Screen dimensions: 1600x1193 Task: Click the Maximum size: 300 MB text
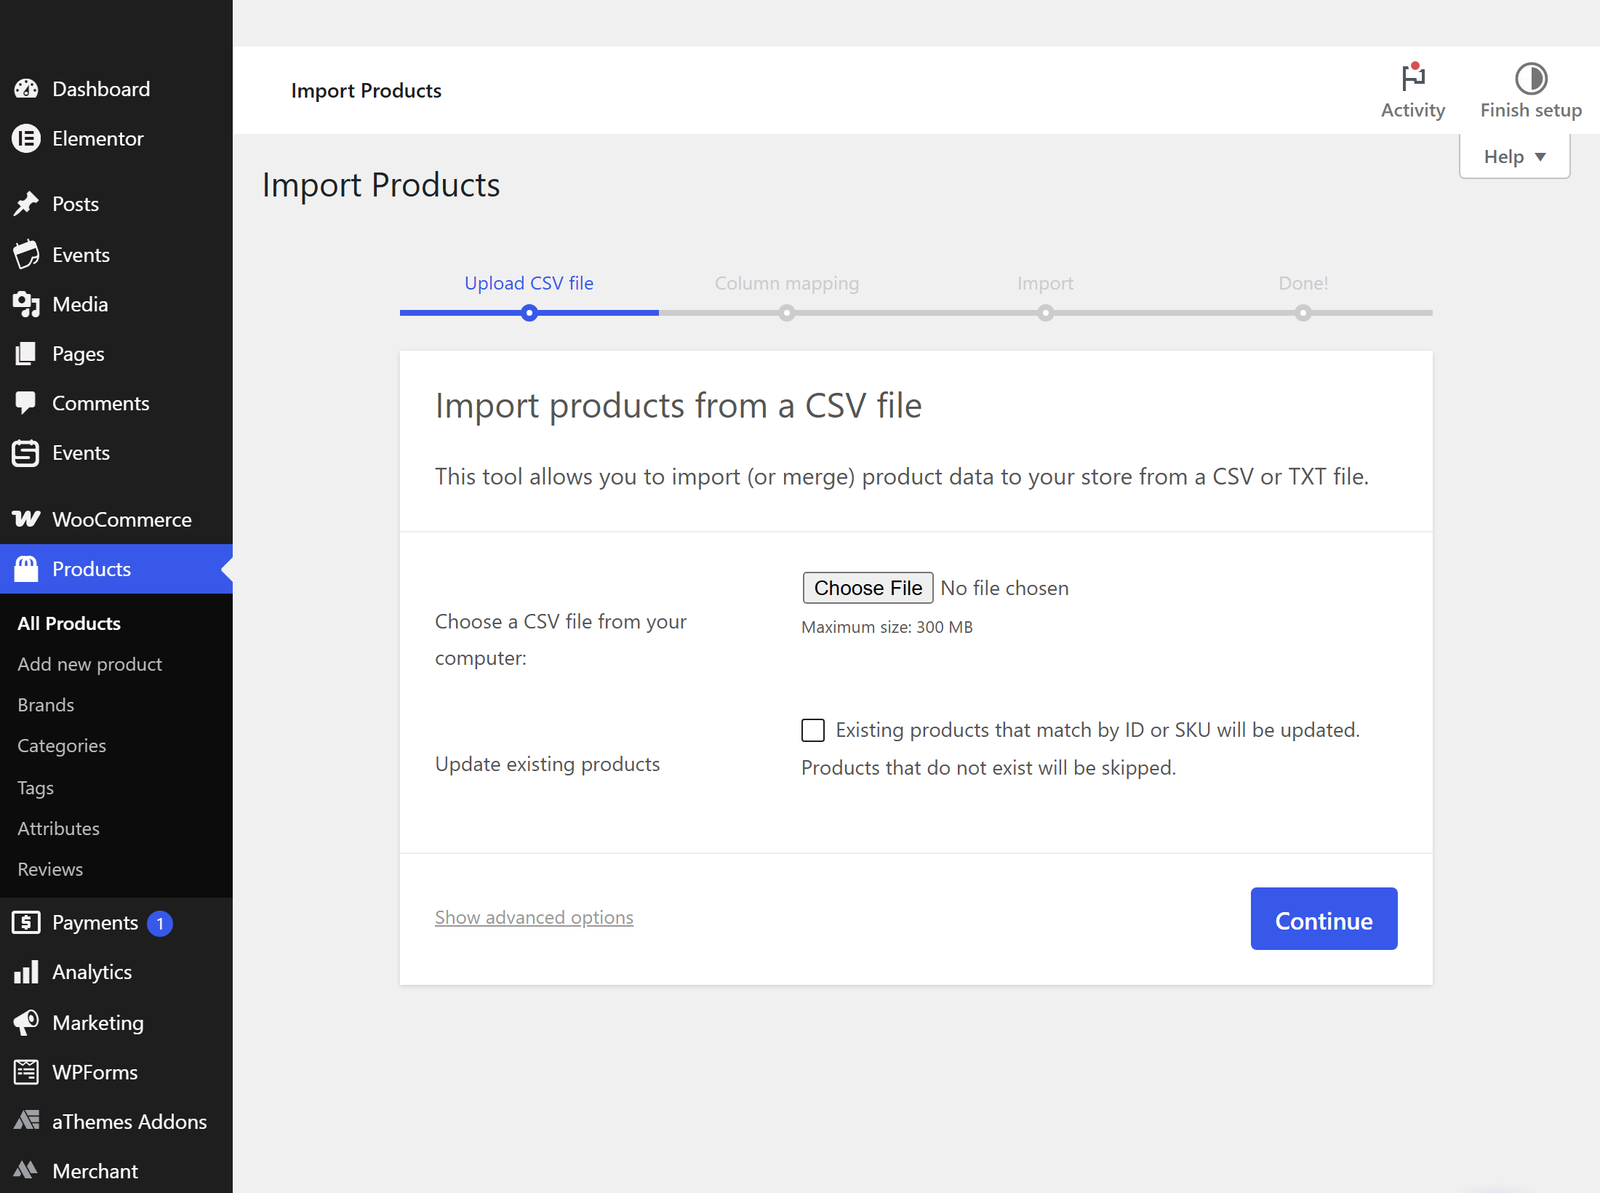887,627
